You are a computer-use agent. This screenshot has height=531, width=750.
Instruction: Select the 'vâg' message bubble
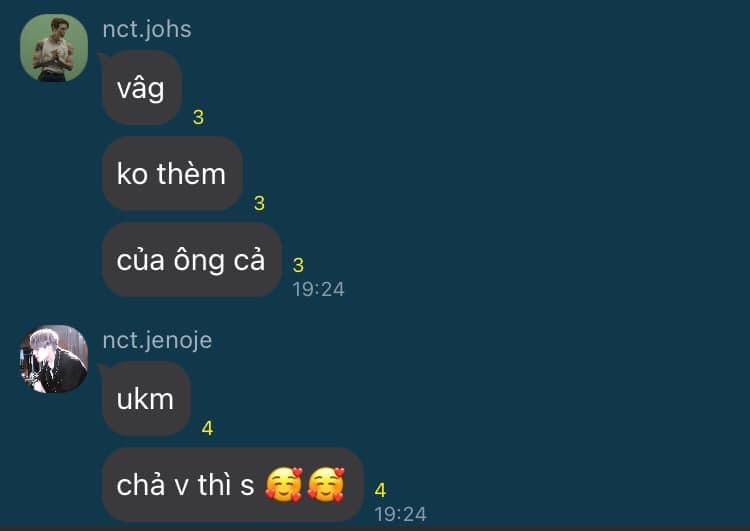coord(141,88)
